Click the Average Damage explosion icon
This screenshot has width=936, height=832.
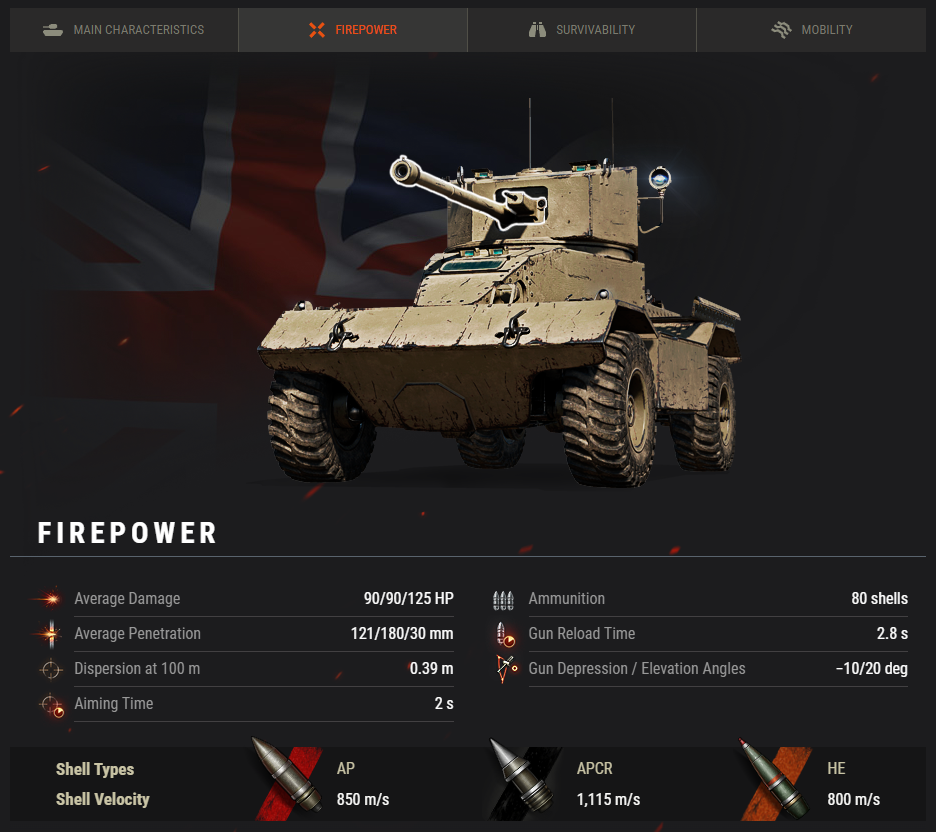click(50, 599)
